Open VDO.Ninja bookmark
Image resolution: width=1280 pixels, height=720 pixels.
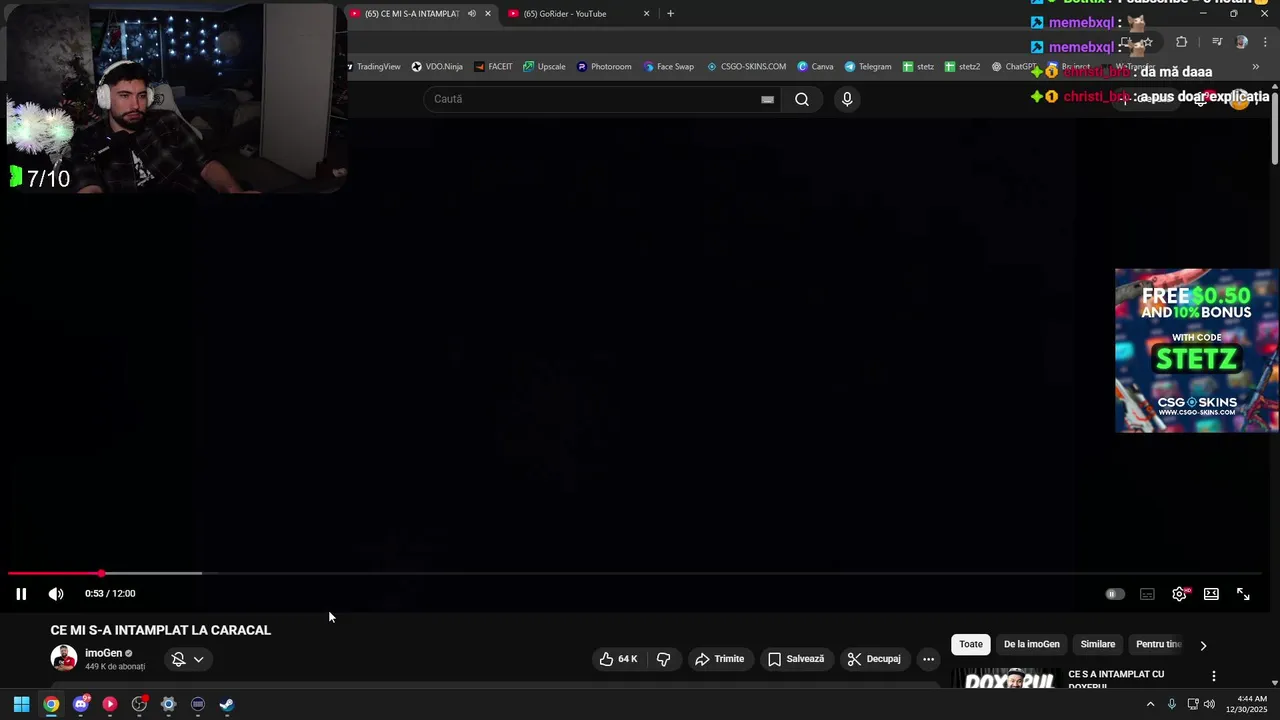[437, 67]
